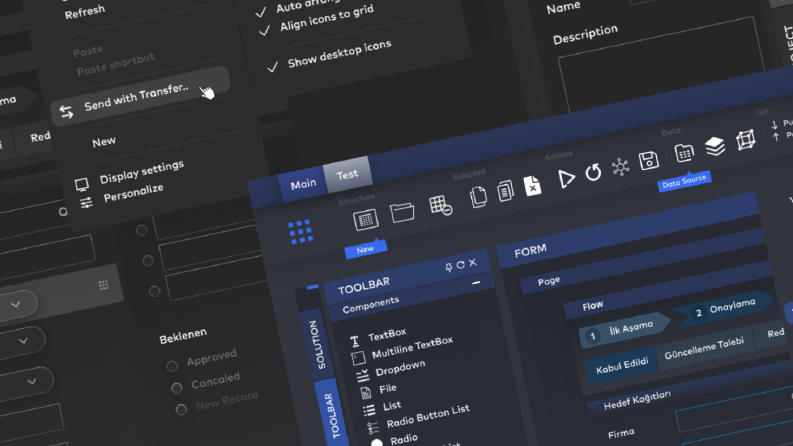Click the Firma input field
The width and height of the screenshot is (793, 446).
(735, 411)
